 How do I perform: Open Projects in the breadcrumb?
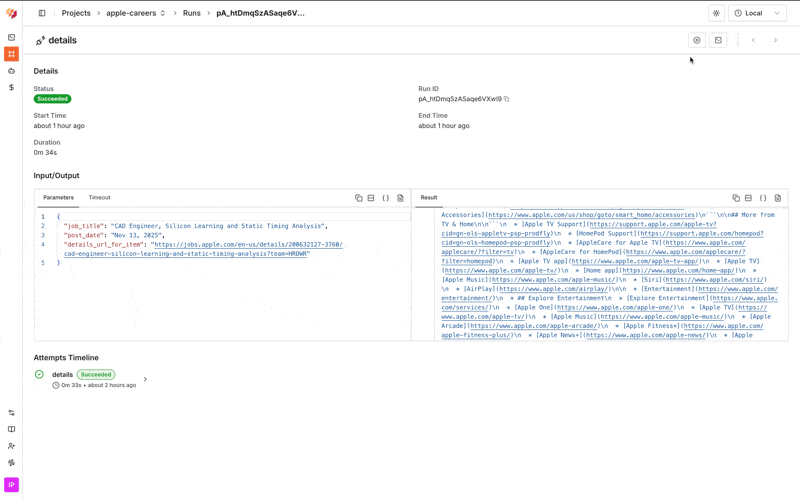(76, 13)
